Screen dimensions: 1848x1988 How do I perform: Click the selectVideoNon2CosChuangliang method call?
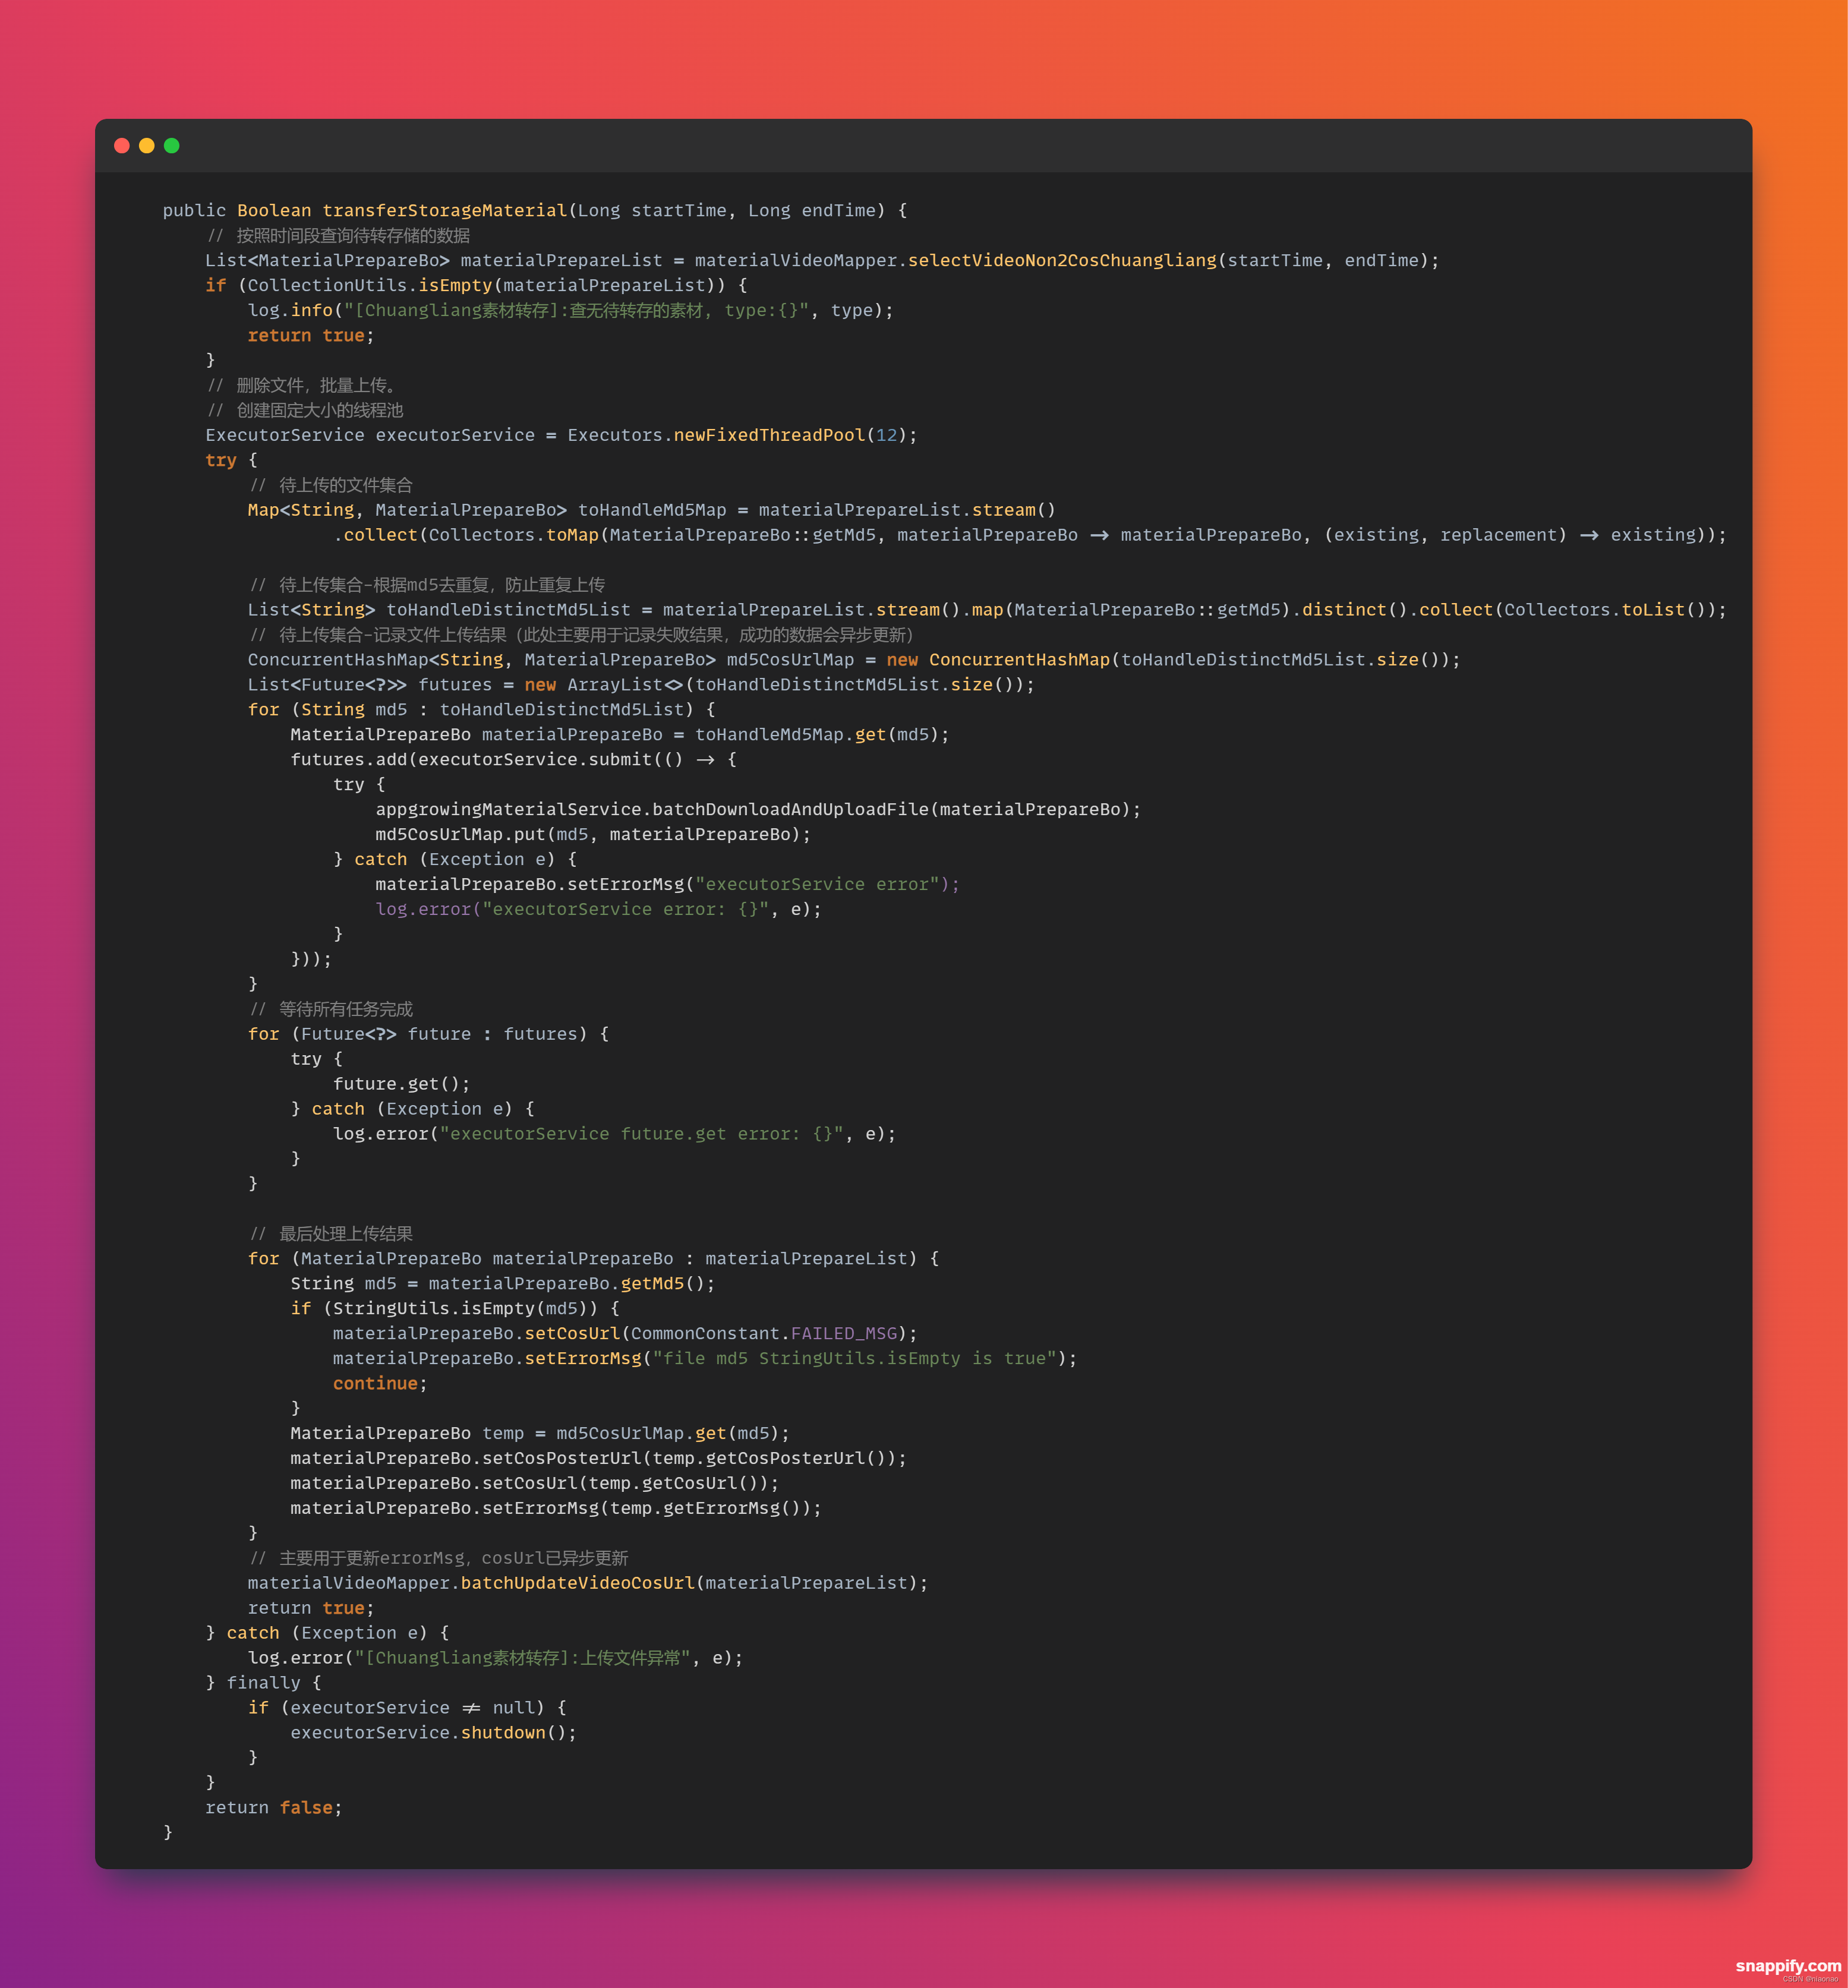coord(1061,260)
